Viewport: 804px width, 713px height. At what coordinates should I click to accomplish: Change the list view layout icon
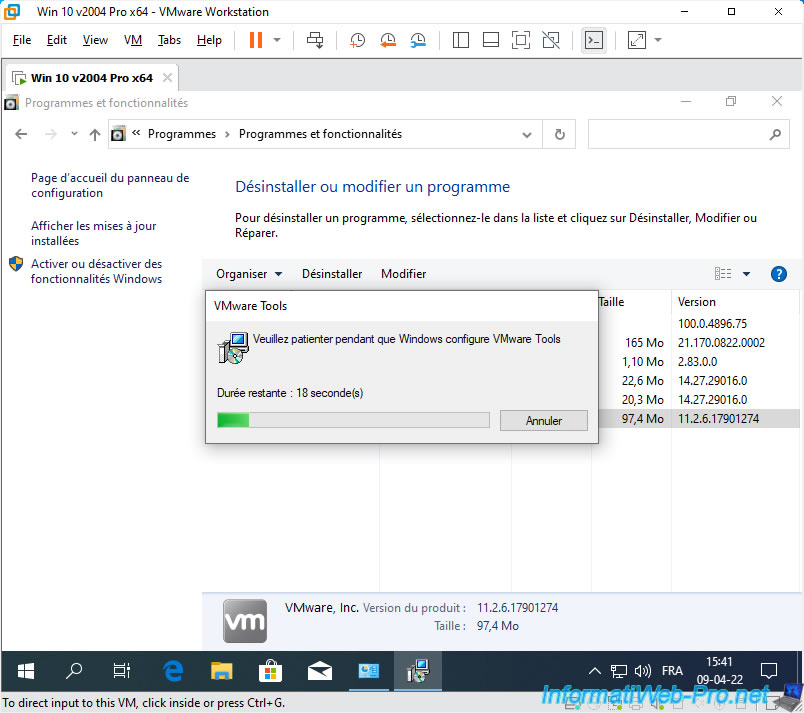tap(723, 274)
